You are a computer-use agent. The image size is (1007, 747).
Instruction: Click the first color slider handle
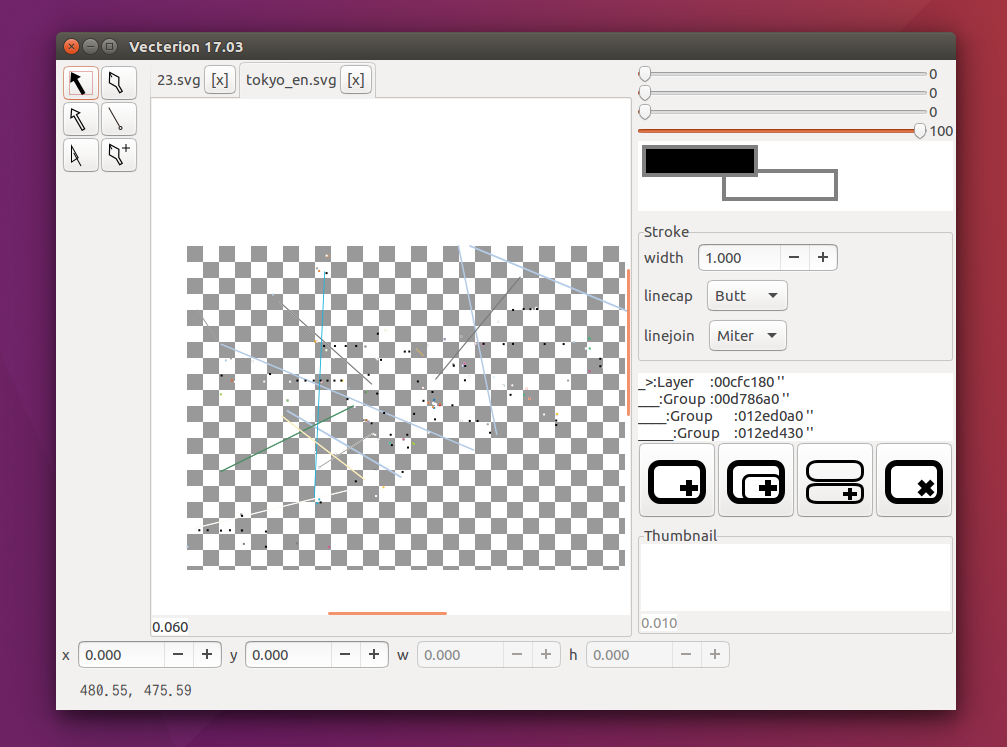coord(645,74)
